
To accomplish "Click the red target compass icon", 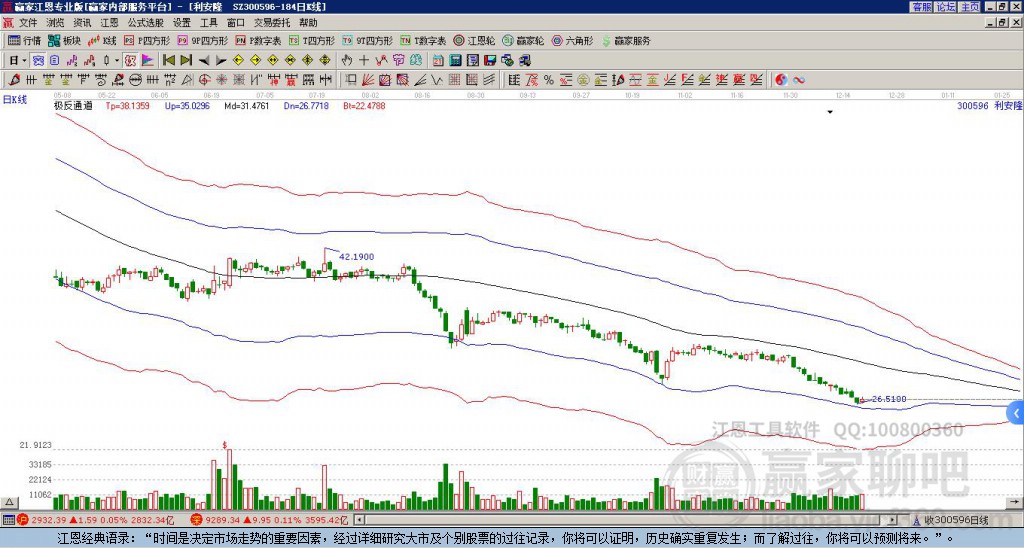I will pos(204,80).
